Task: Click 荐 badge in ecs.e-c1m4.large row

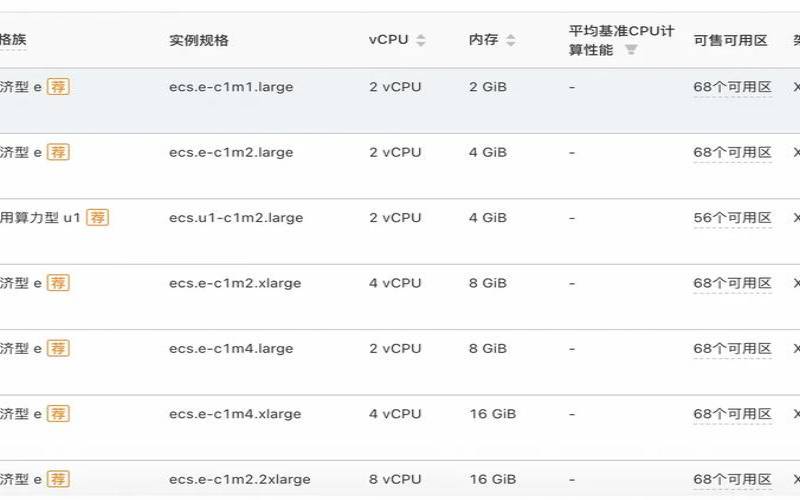Action: [59, 348]
